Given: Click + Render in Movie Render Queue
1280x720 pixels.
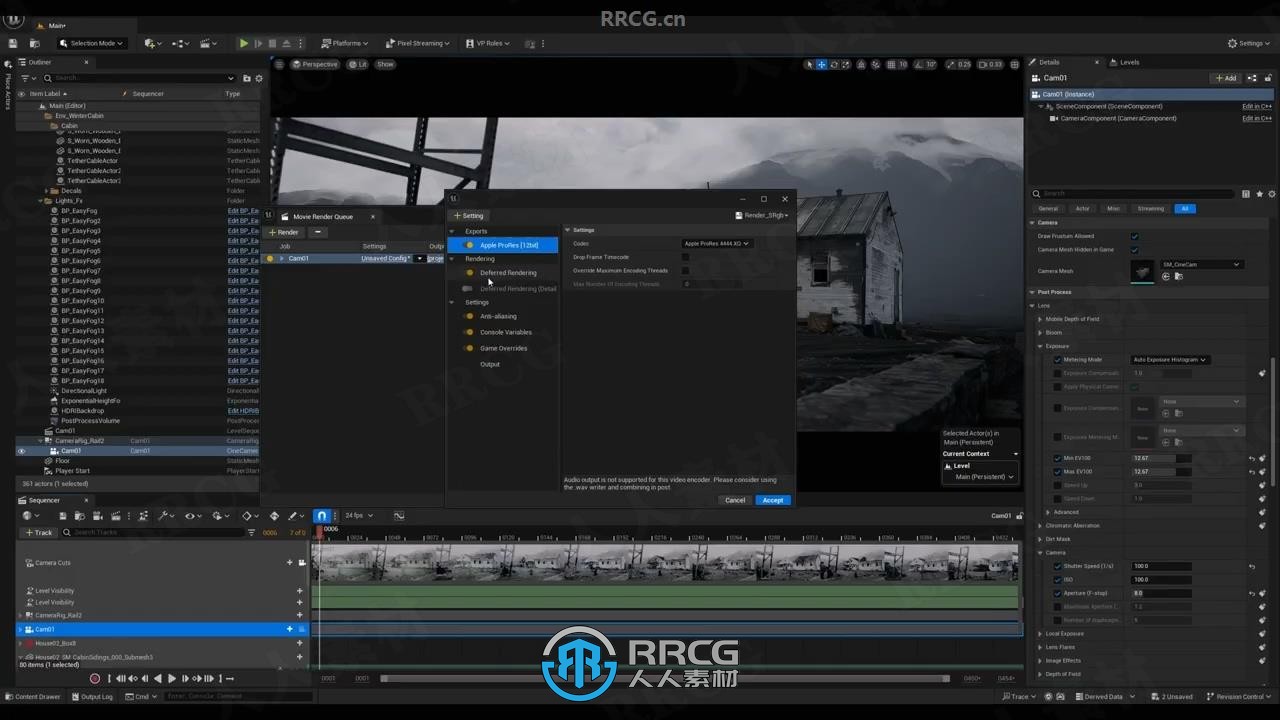Looking at the screenshot, I should coord(284,232).
